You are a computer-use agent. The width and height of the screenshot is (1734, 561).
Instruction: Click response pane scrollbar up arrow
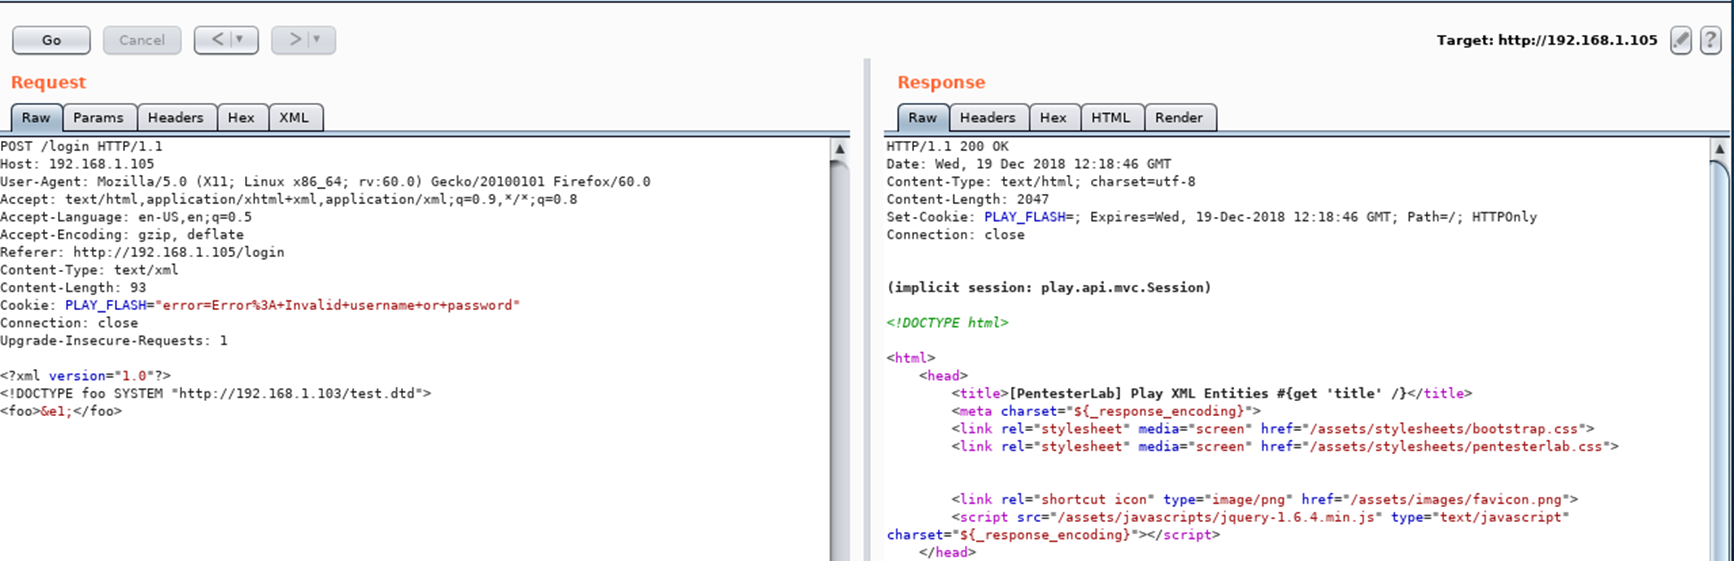point(1720,148)
